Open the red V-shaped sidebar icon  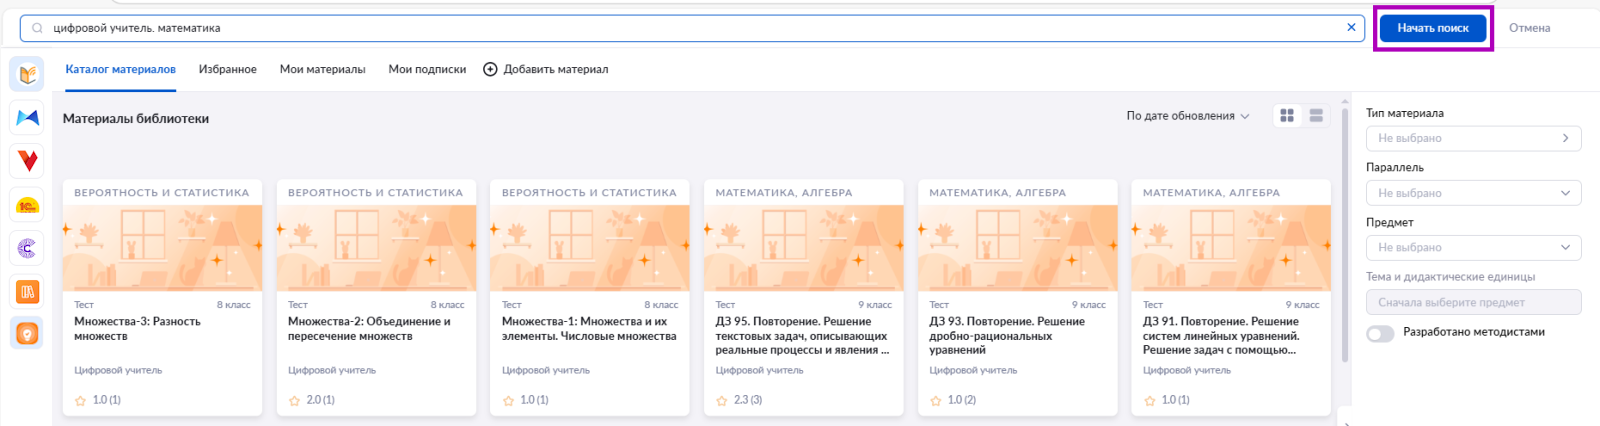pyautogui.click(x=27, y=160)
